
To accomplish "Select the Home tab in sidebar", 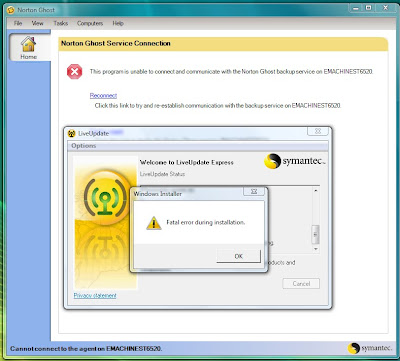I will pyautogui.click(x=29, y=48).
